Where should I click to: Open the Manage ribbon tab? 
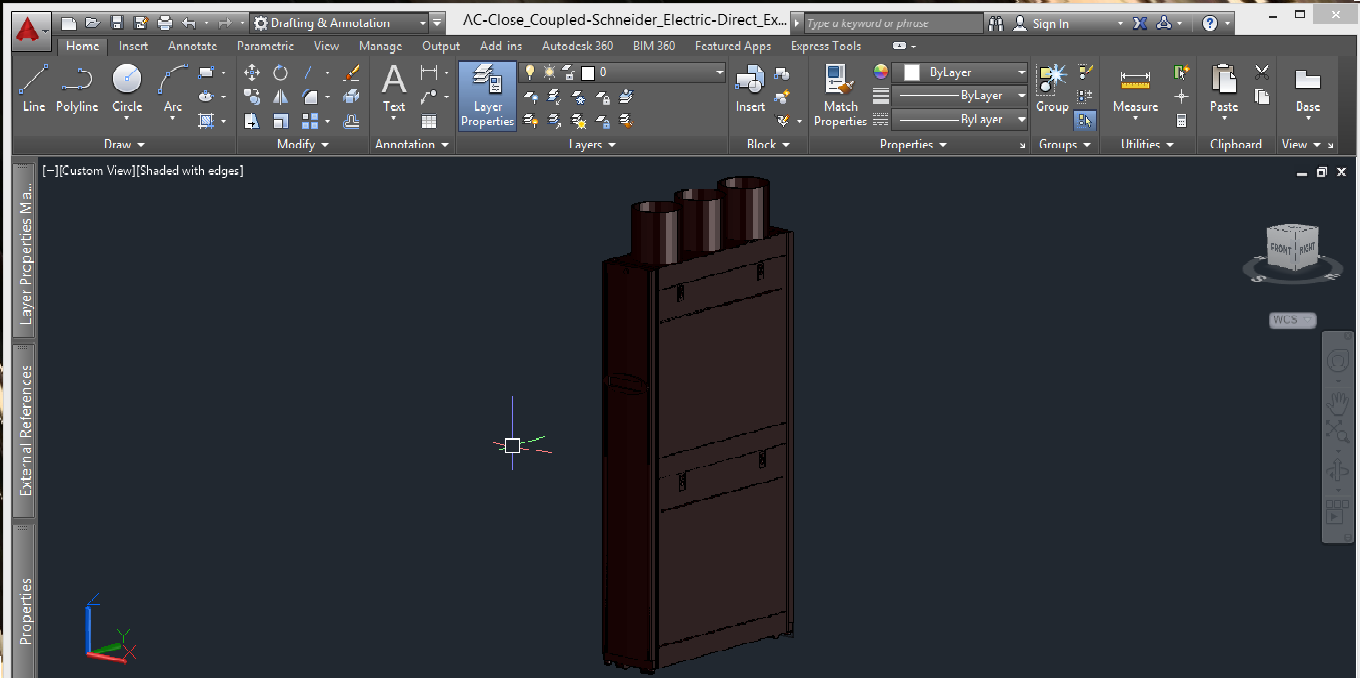[380, 46]
